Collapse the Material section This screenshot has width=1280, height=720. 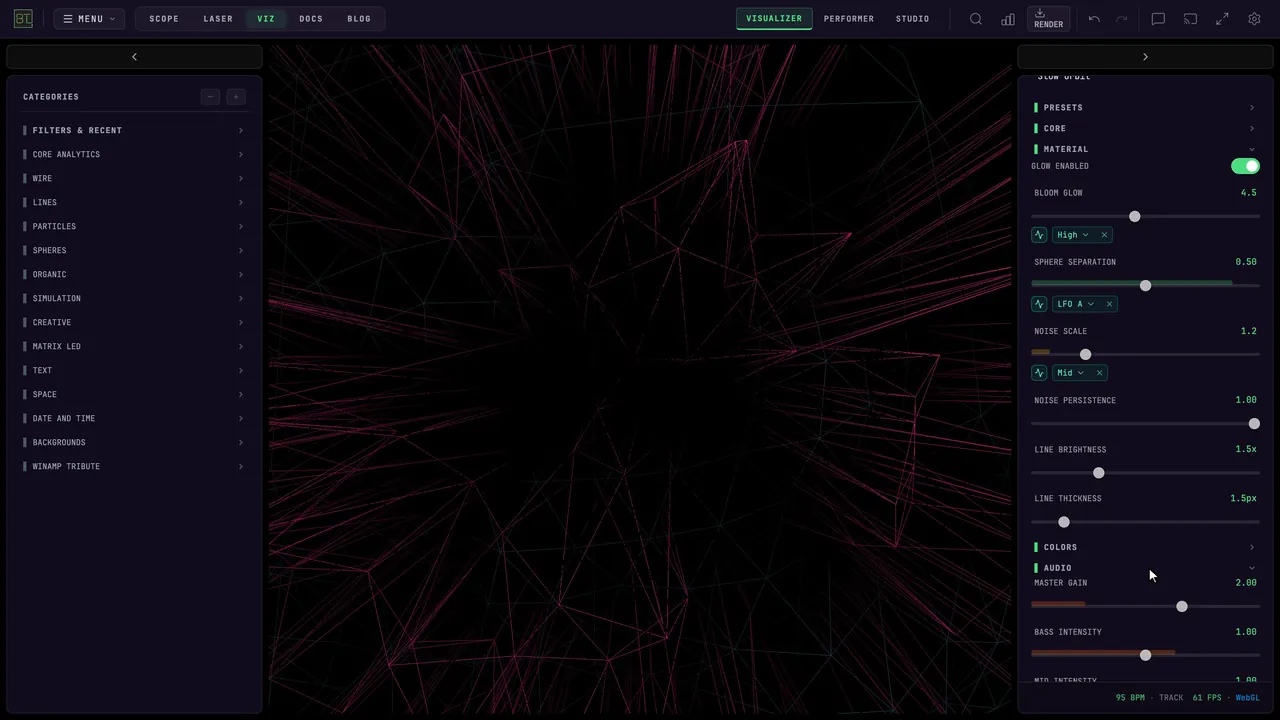pyautogui.click(x=1145, y=149)
